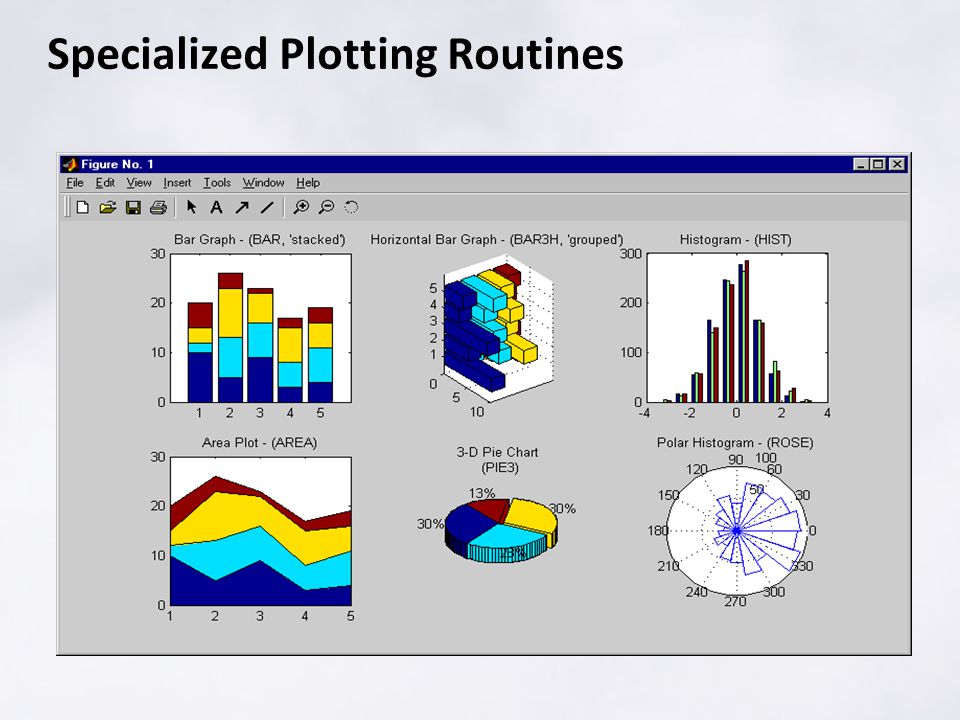Click the Print toolbar icon
Image resolution: width=960 pixels, height=720 pixels.
(159, 208)
